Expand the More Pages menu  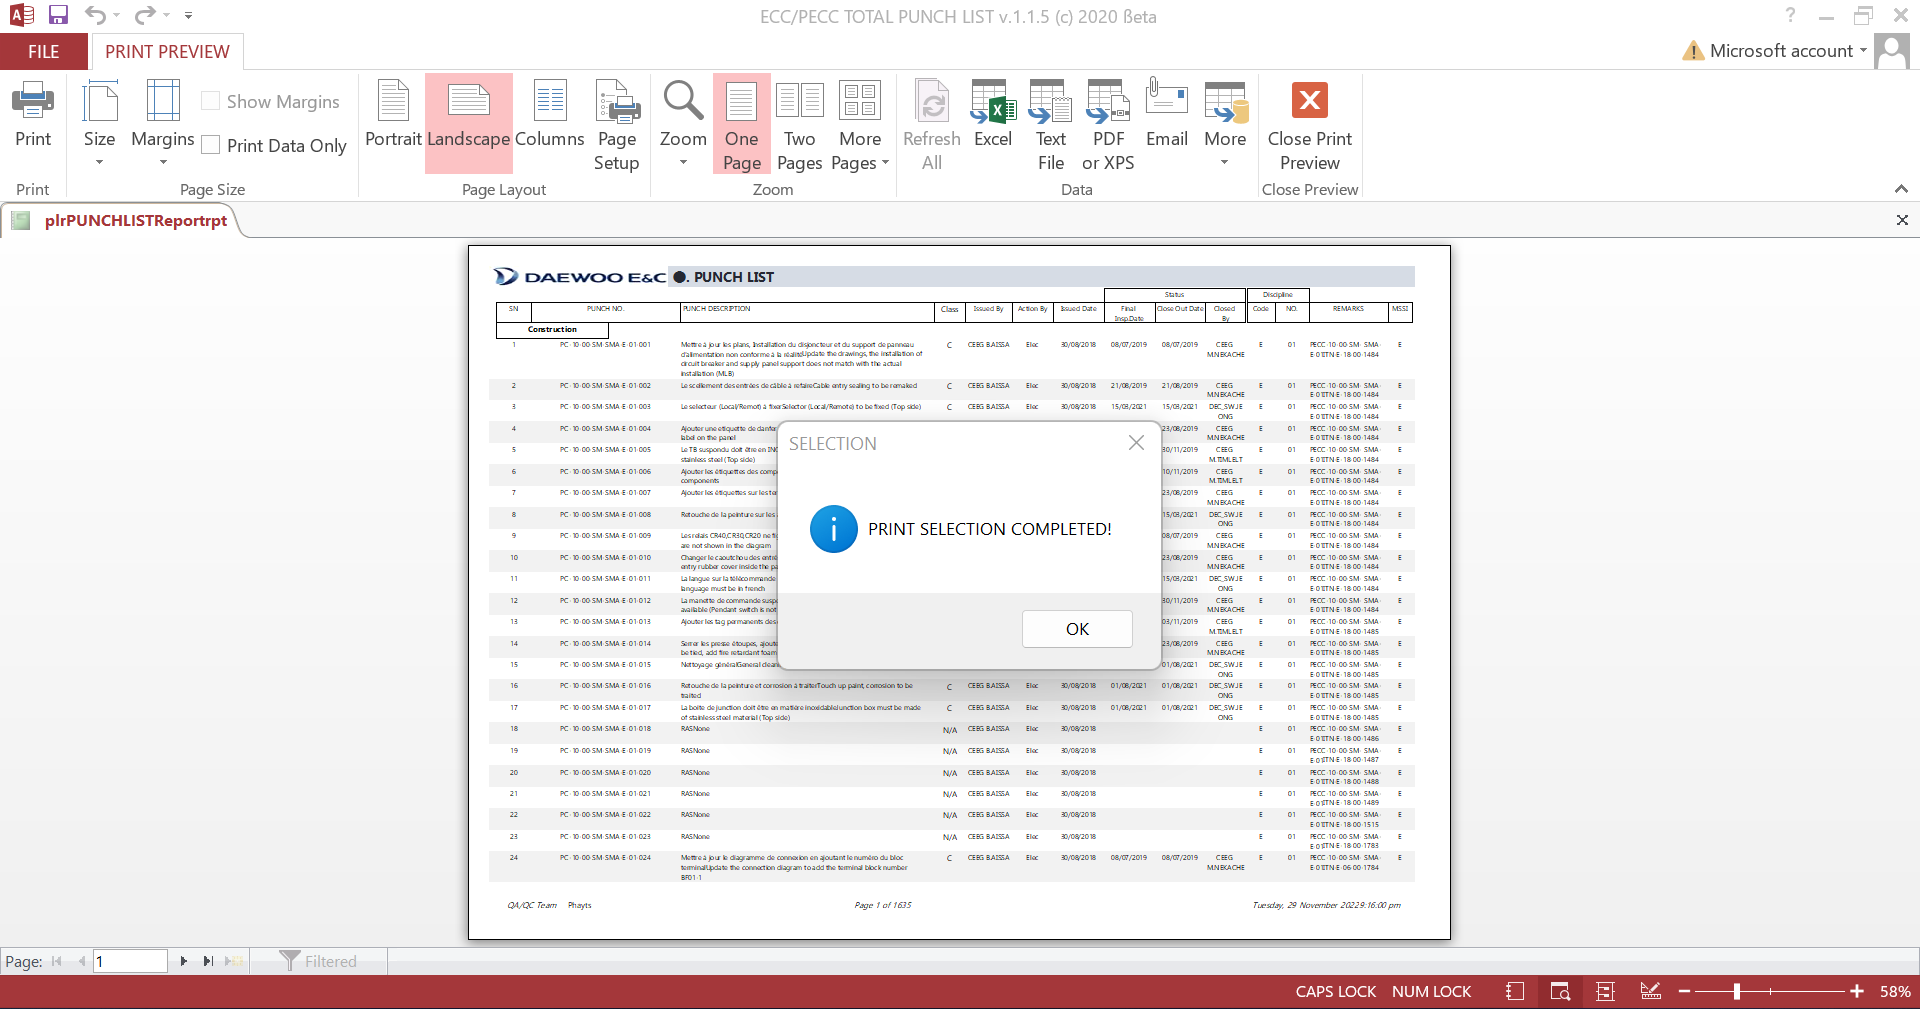tap(860, 125)
